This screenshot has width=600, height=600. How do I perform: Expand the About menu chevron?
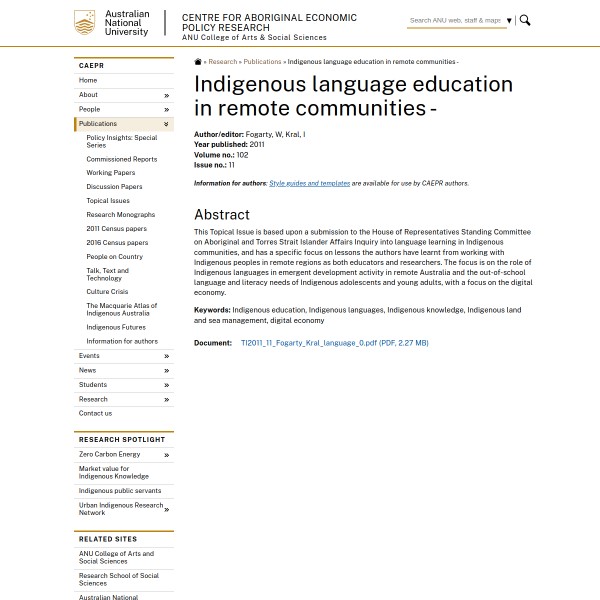click(166, 95)
